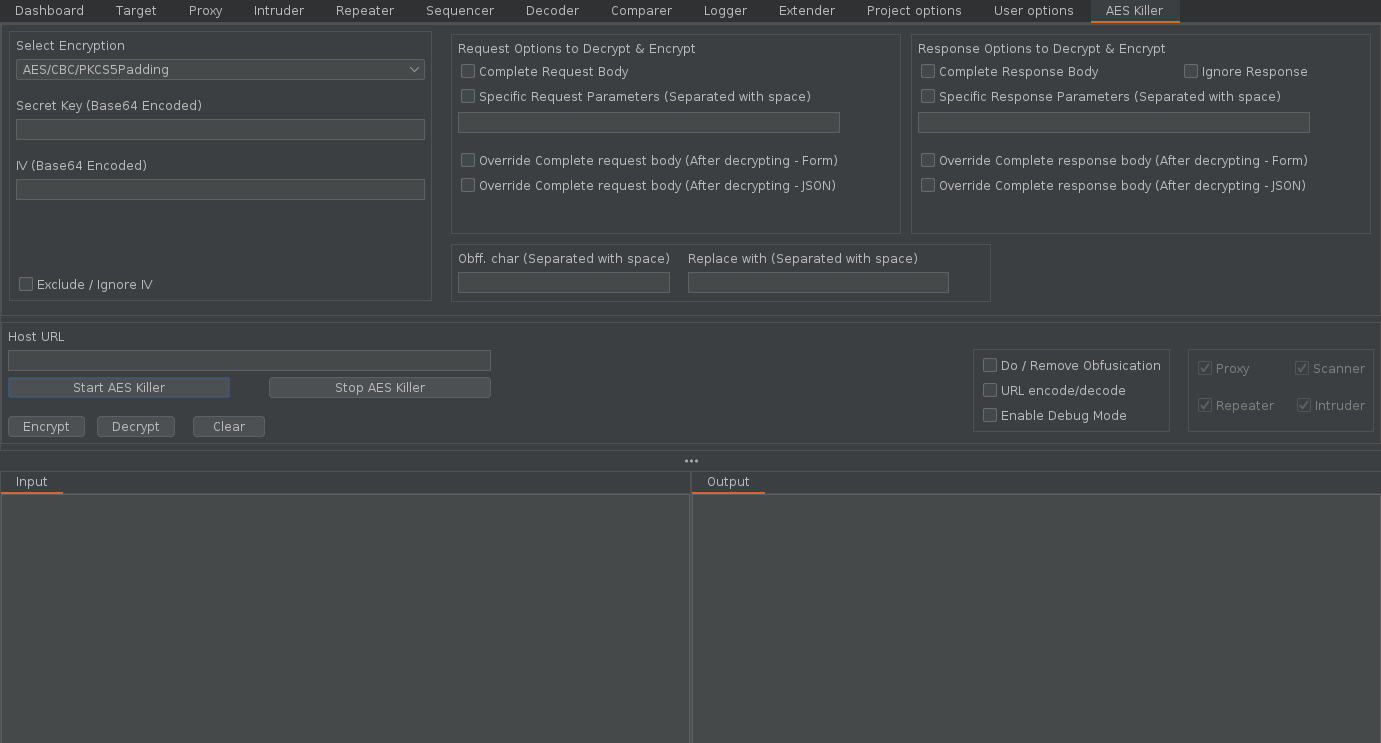The width and height of the screenshot is (1381, 743).
Task: Toggle the Proxy tool checkbox
Action: (x=1205, y=368)
